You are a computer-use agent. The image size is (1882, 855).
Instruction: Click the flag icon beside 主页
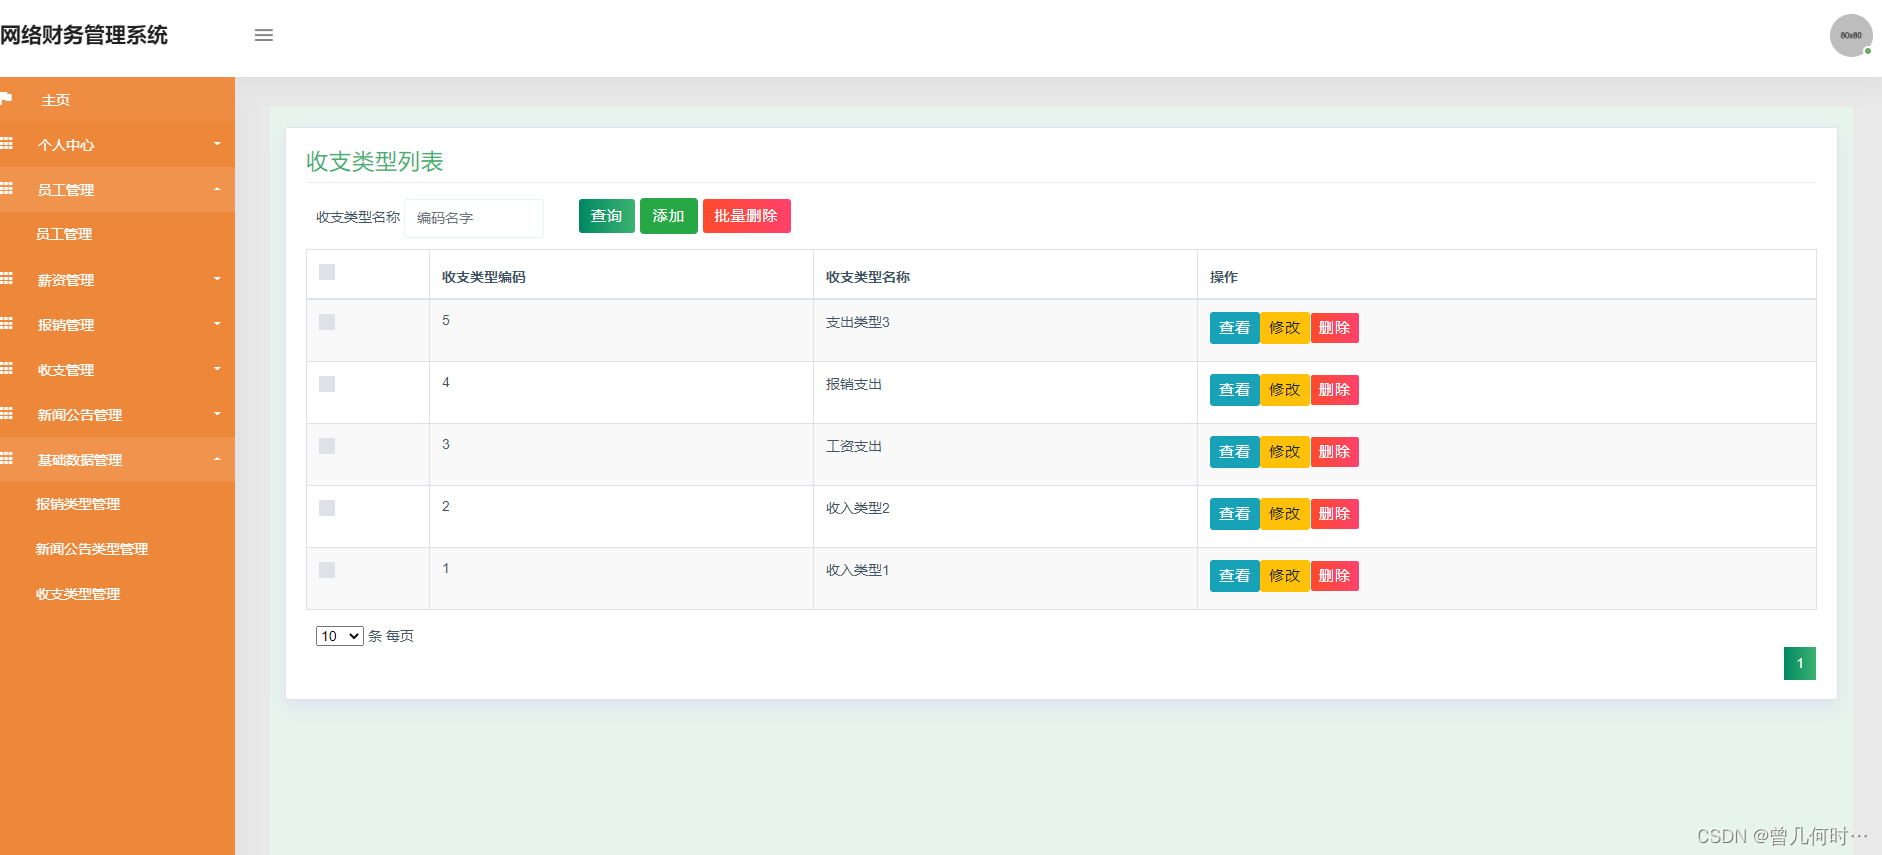coord(6,99)
